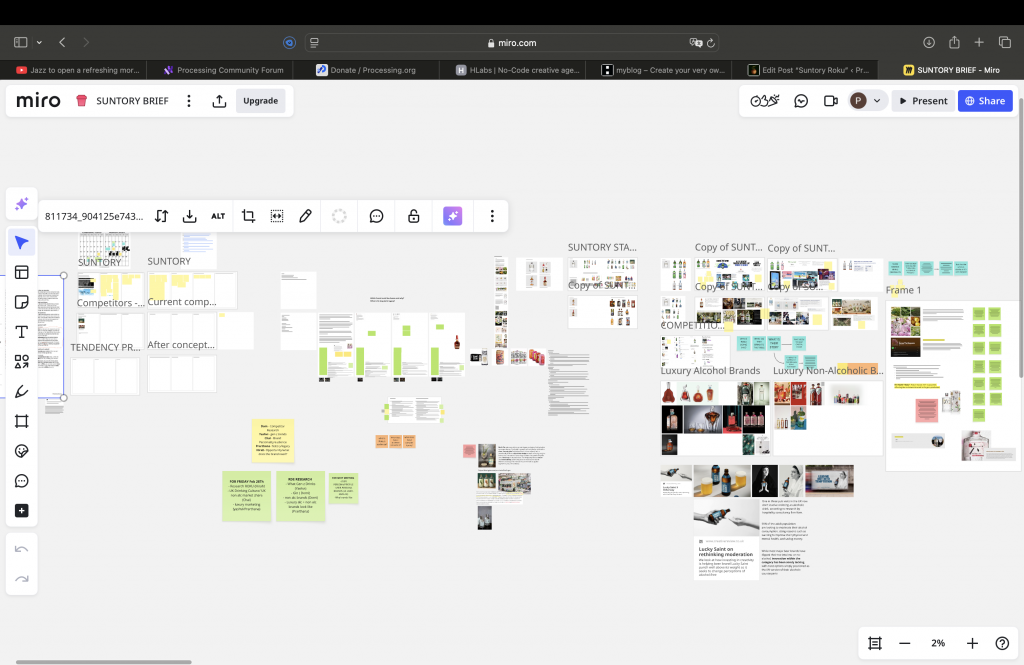The image size is (1024, 665).
Task: Show Safari tab overview
Action: [x=1004, y=42]
